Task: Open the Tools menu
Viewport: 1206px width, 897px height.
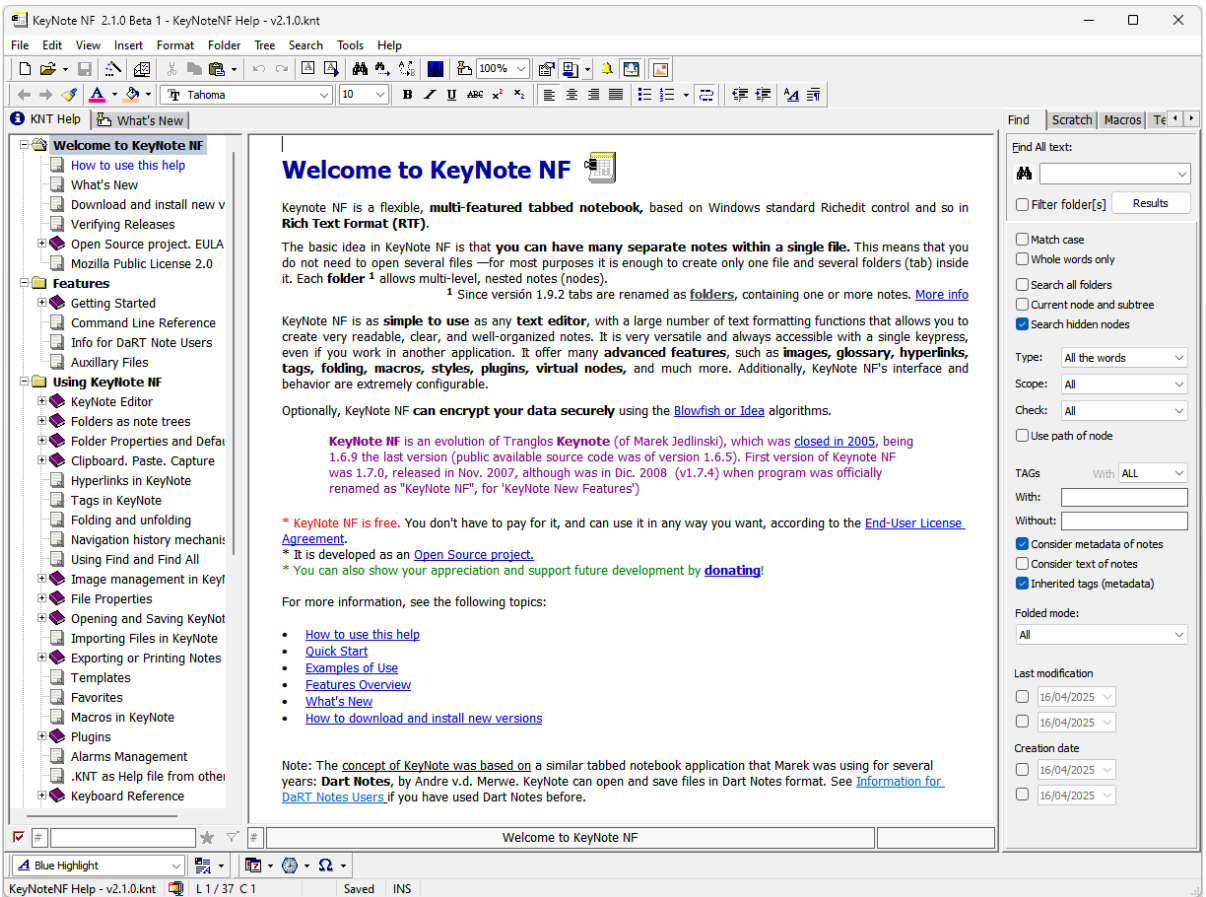Action: click(350, 45)
